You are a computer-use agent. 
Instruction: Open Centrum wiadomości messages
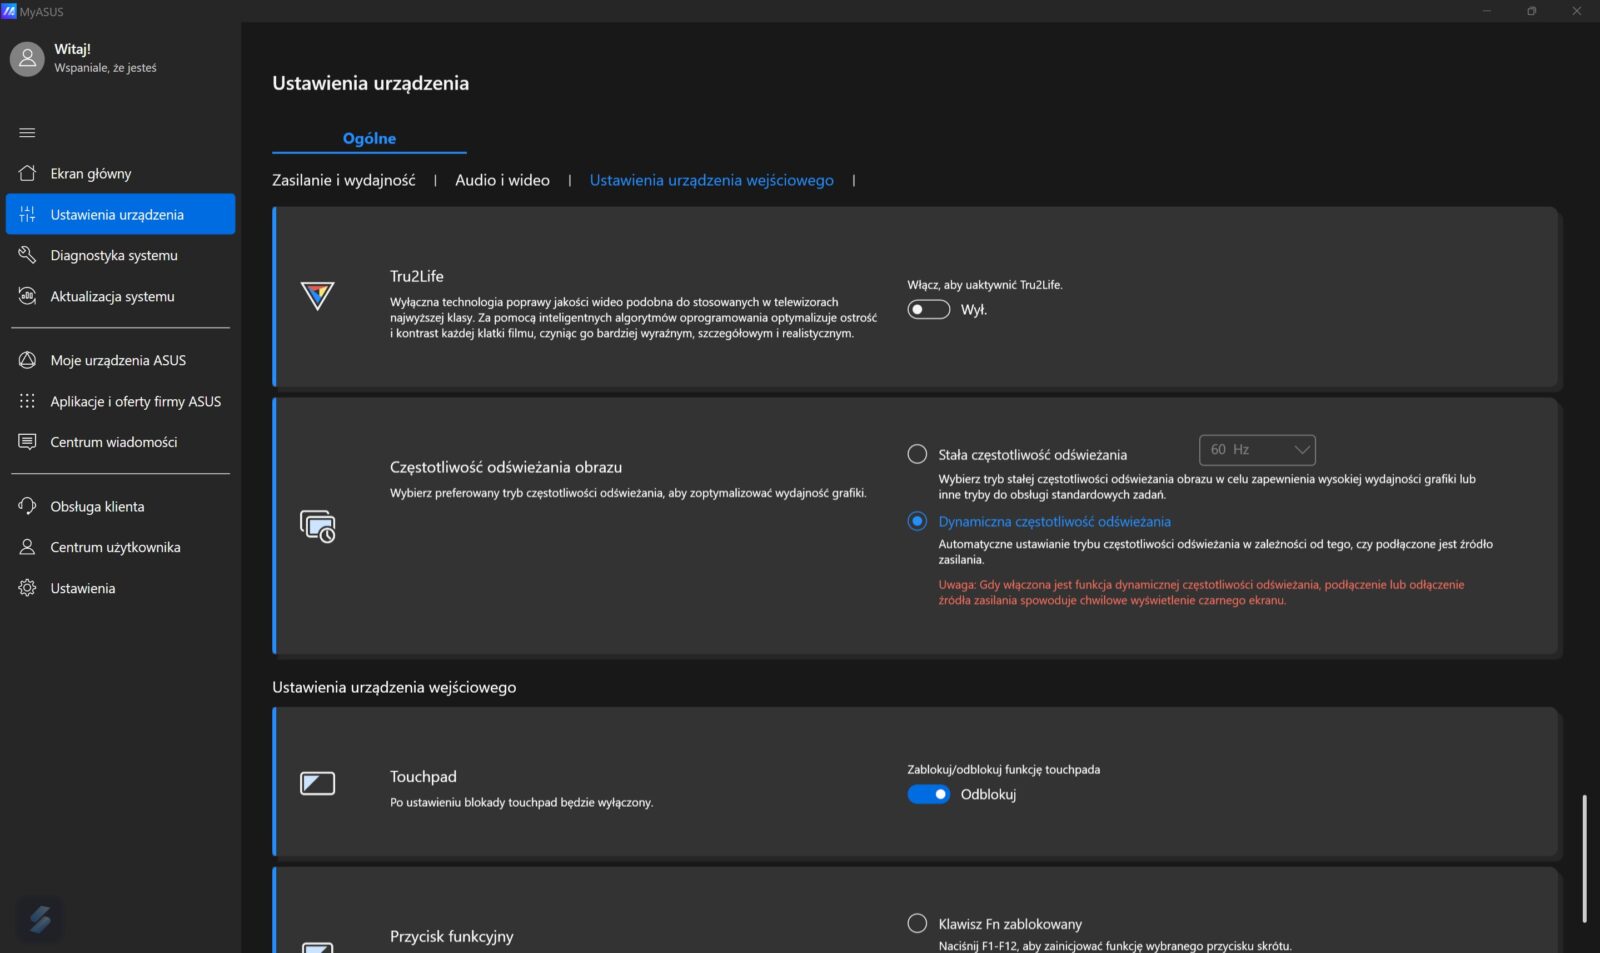(113, 442)
